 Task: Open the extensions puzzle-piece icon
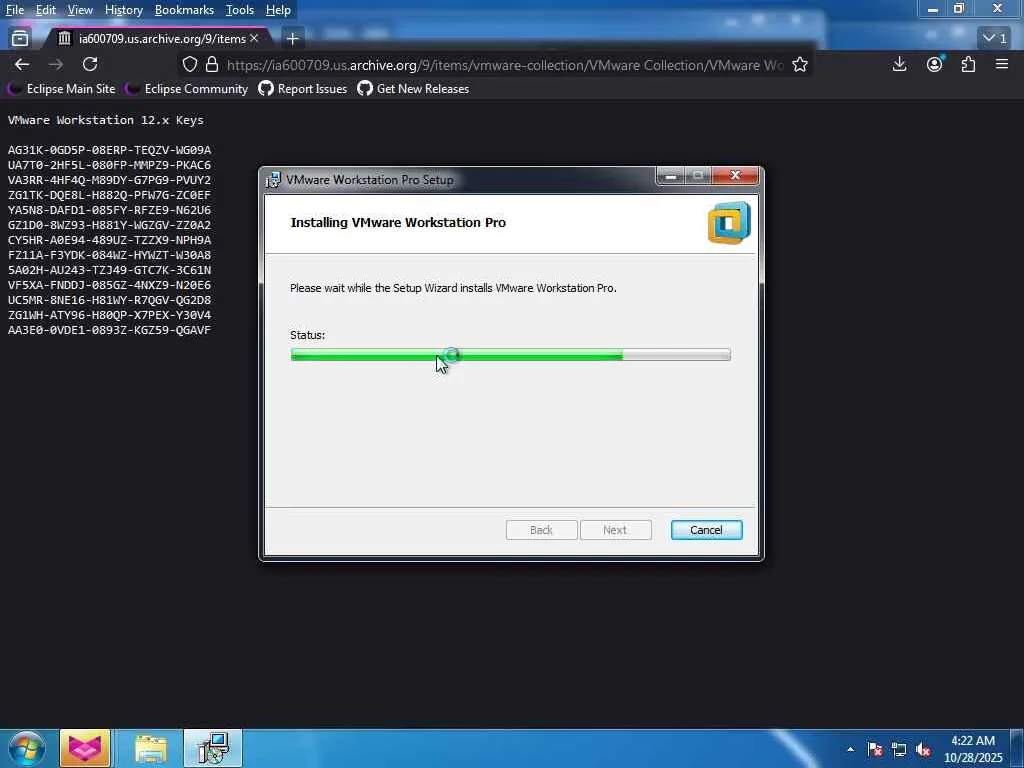(x=968, y=64)
